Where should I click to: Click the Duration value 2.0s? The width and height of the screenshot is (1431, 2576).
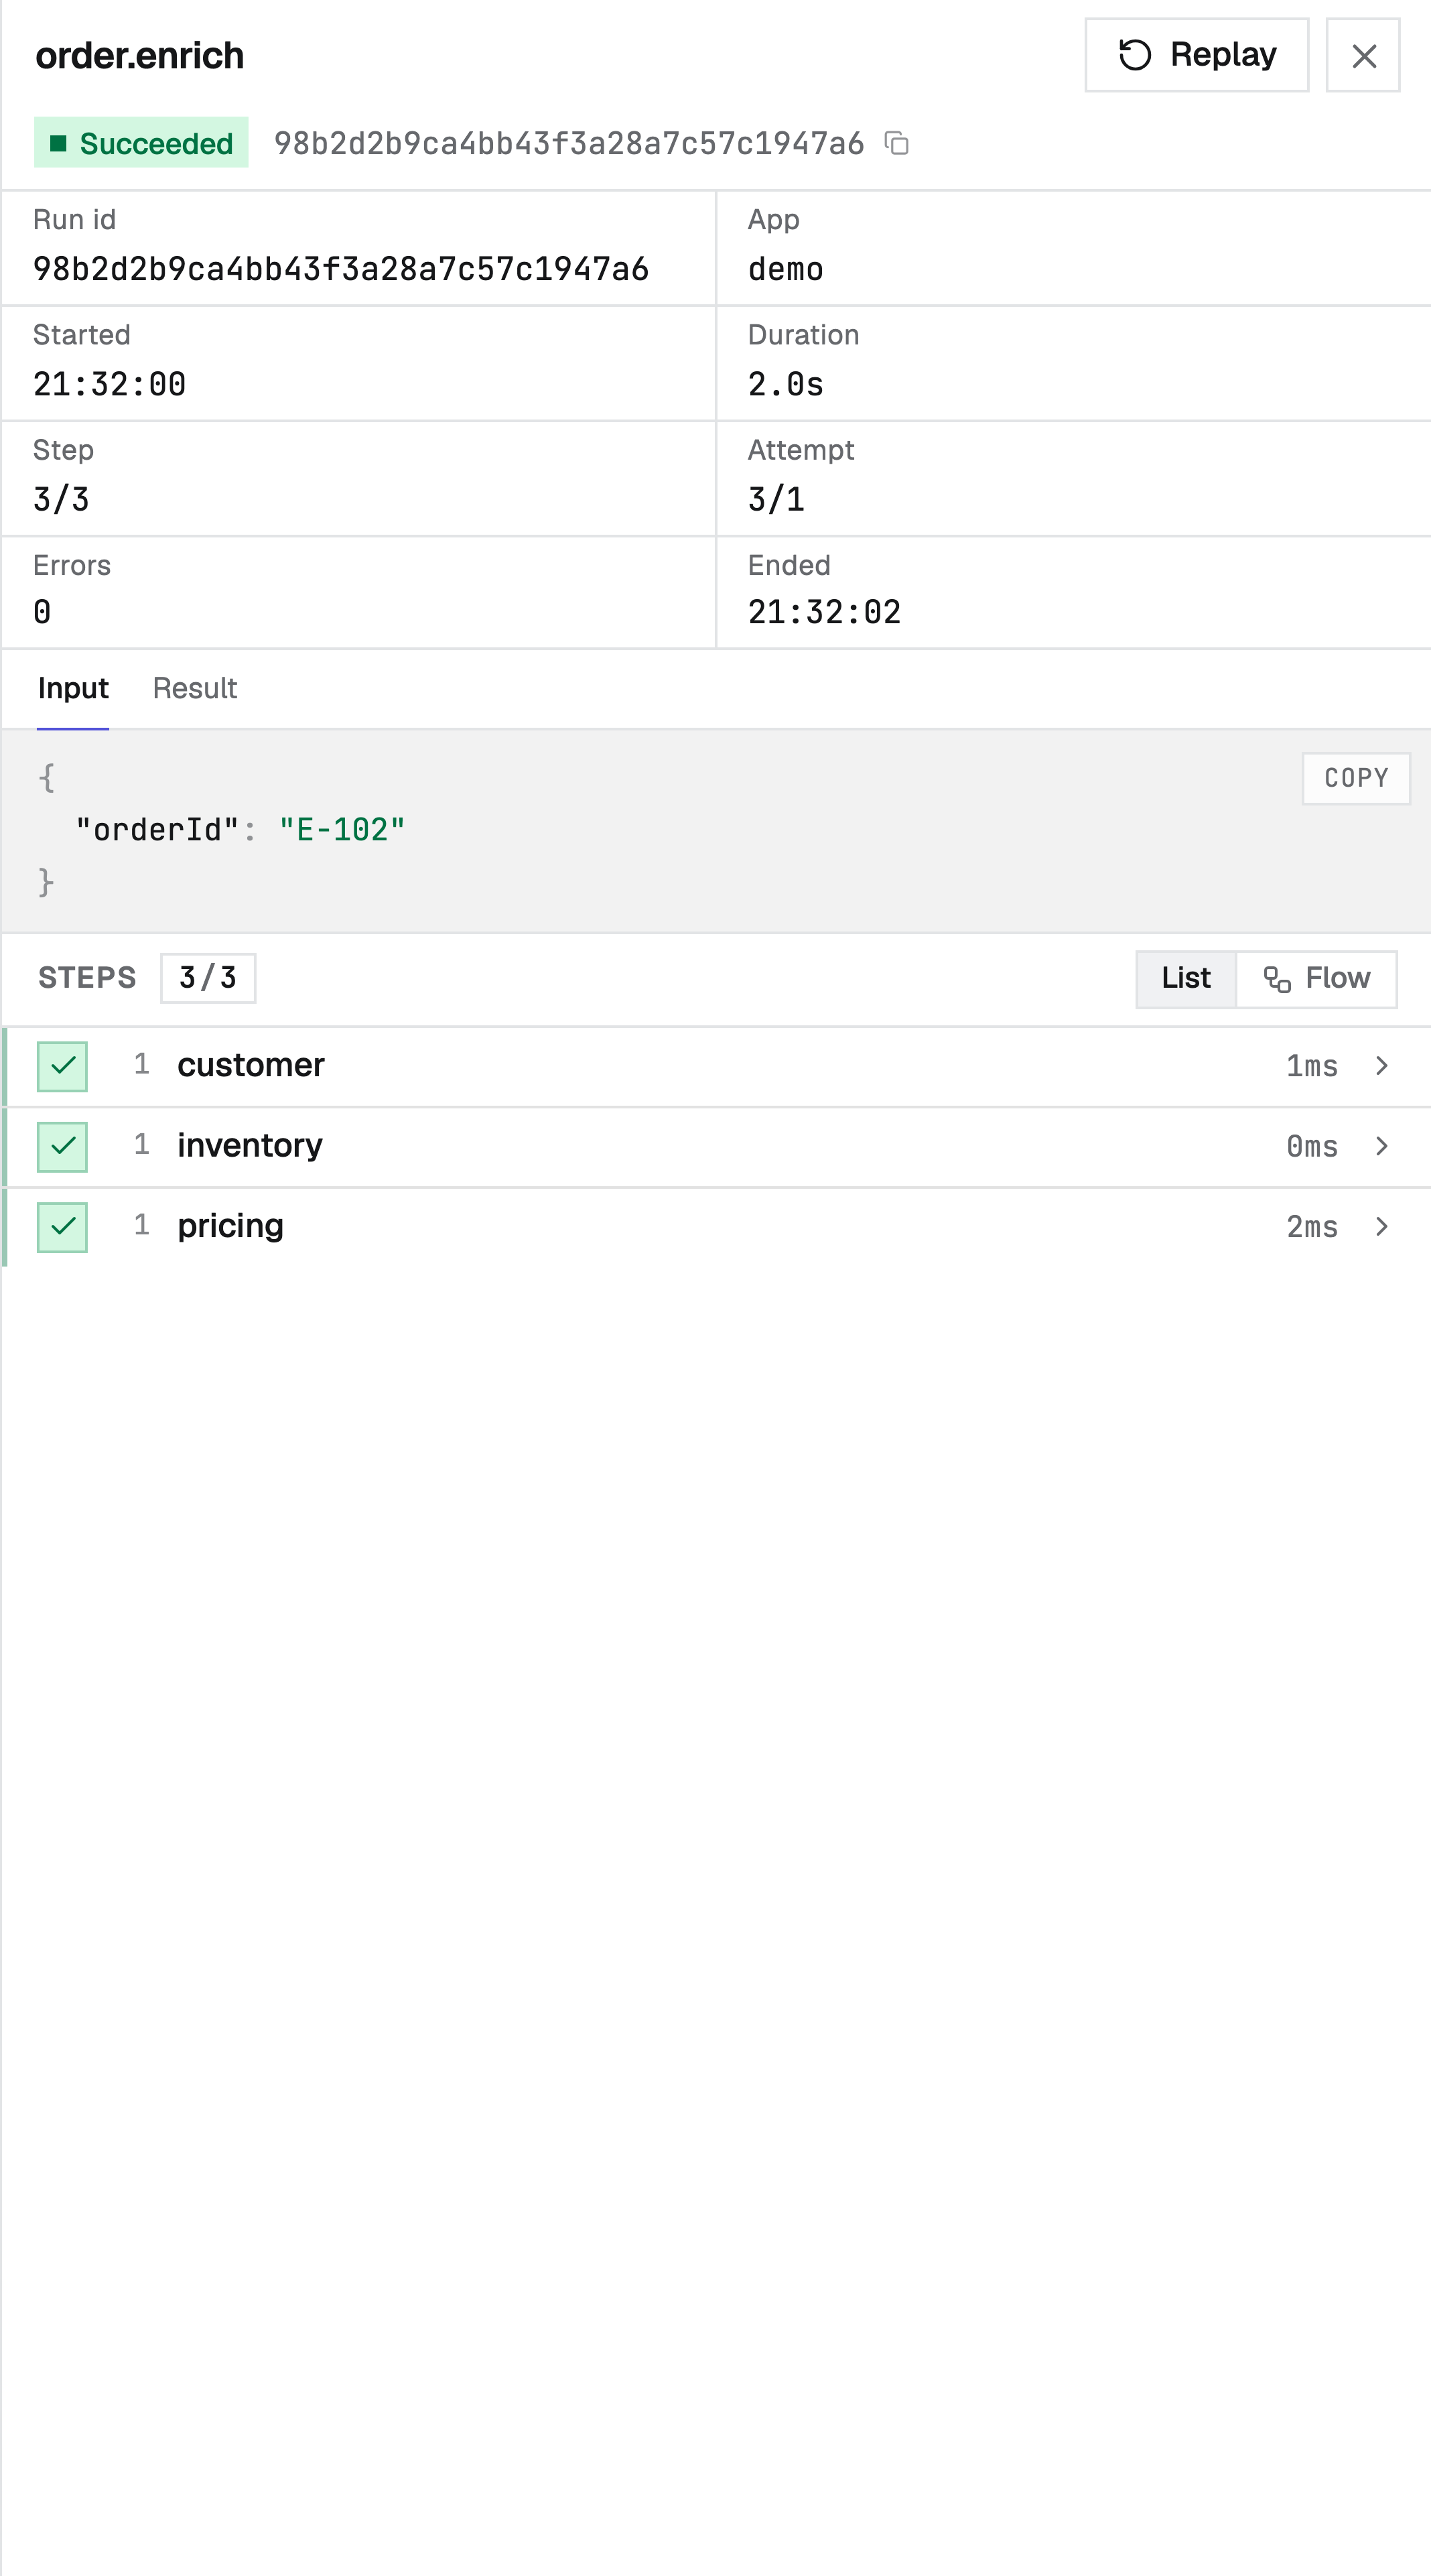(786, 384)
